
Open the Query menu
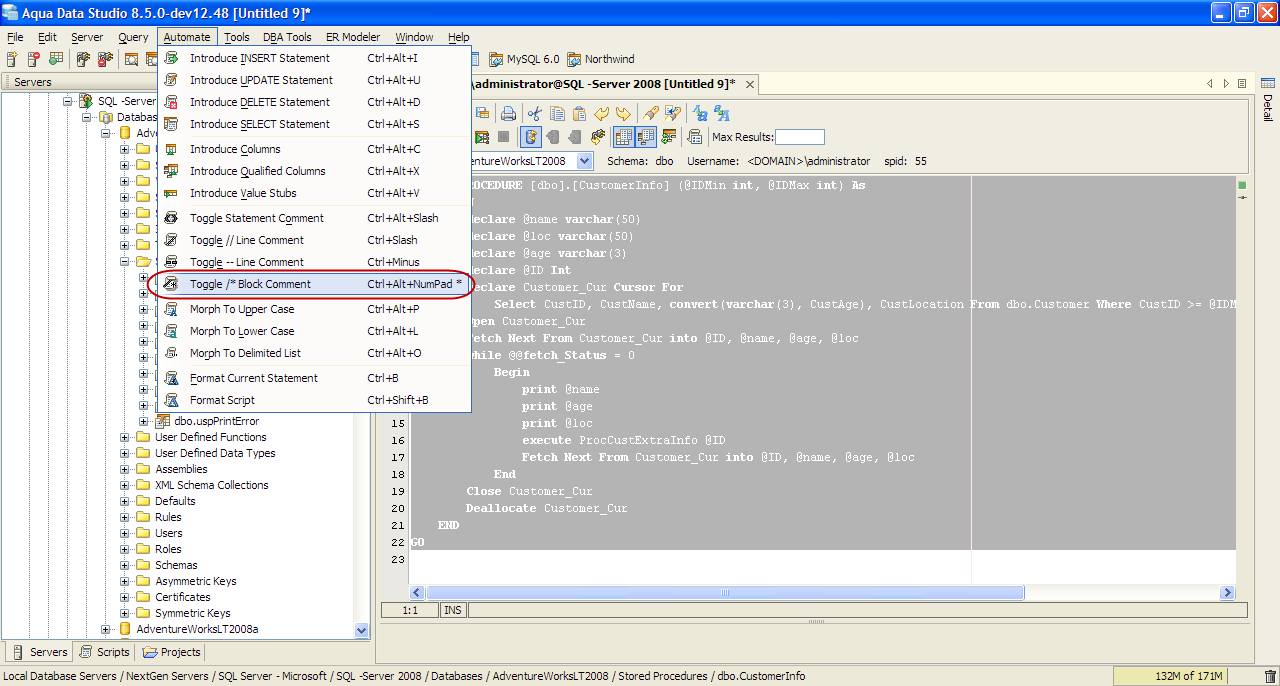[x=133, y=37]
